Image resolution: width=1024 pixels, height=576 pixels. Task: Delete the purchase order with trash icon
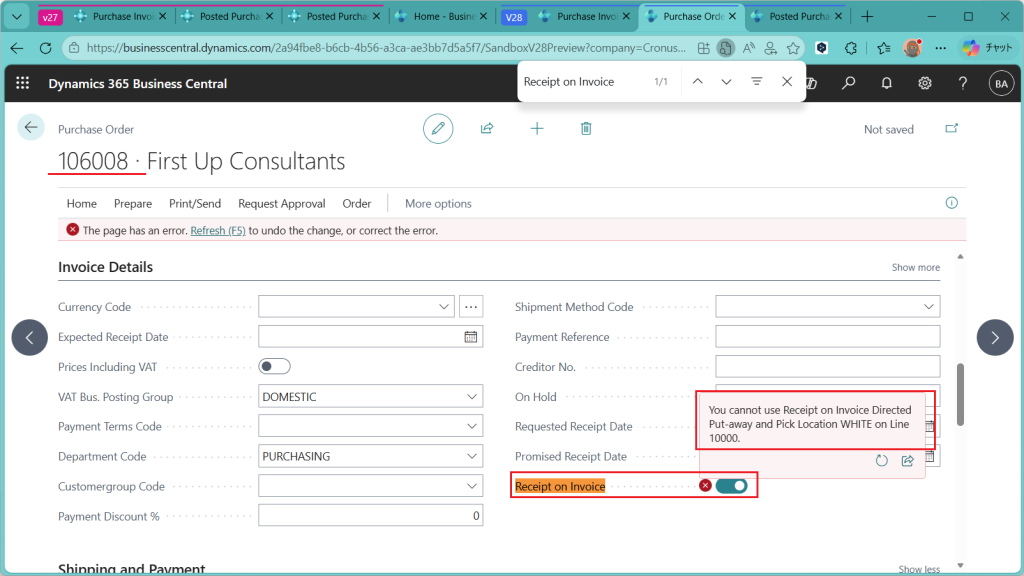586,128
